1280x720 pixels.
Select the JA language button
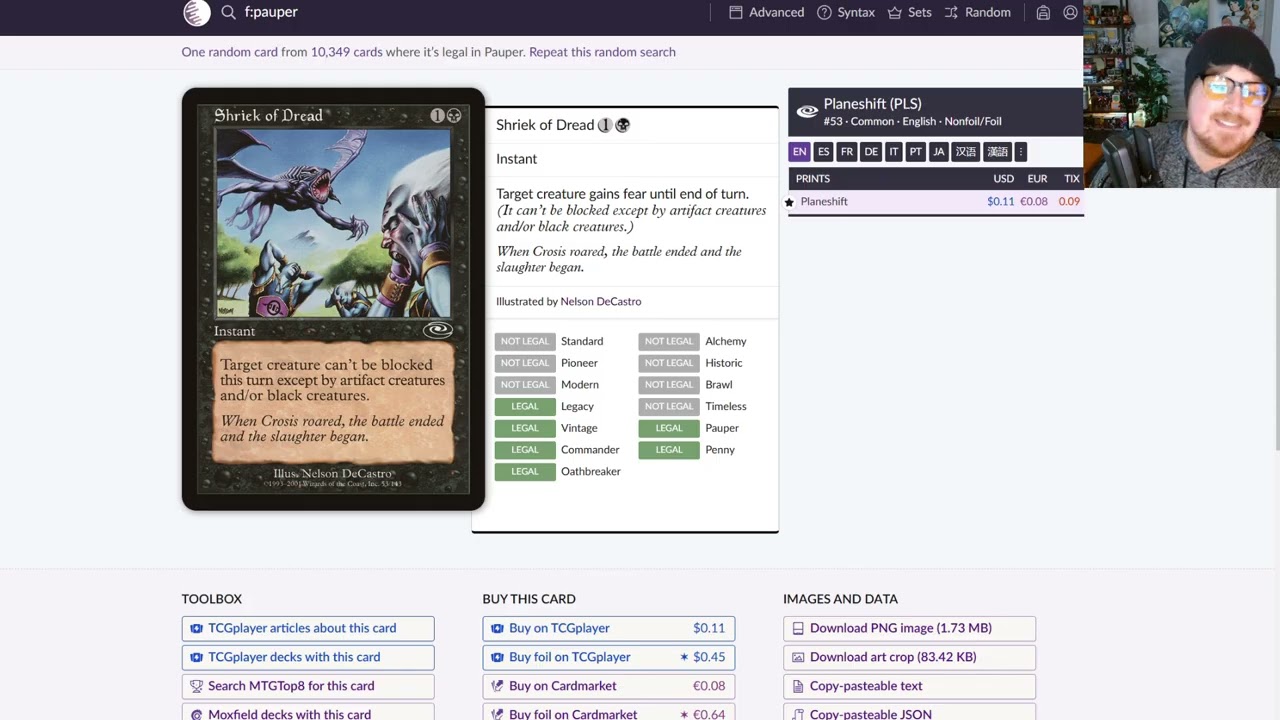(938, 152)
